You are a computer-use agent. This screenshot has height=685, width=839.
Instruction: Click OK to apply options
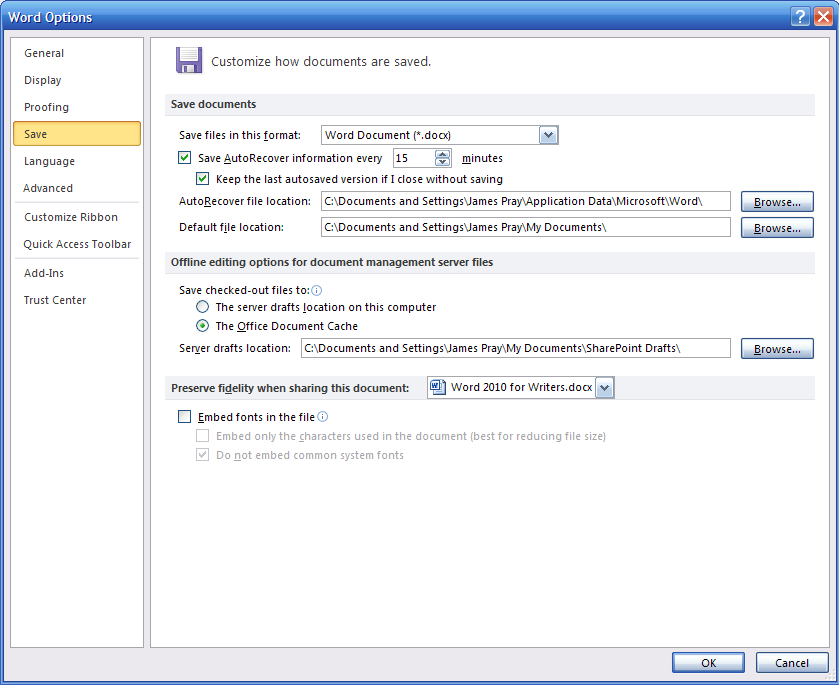708,663
